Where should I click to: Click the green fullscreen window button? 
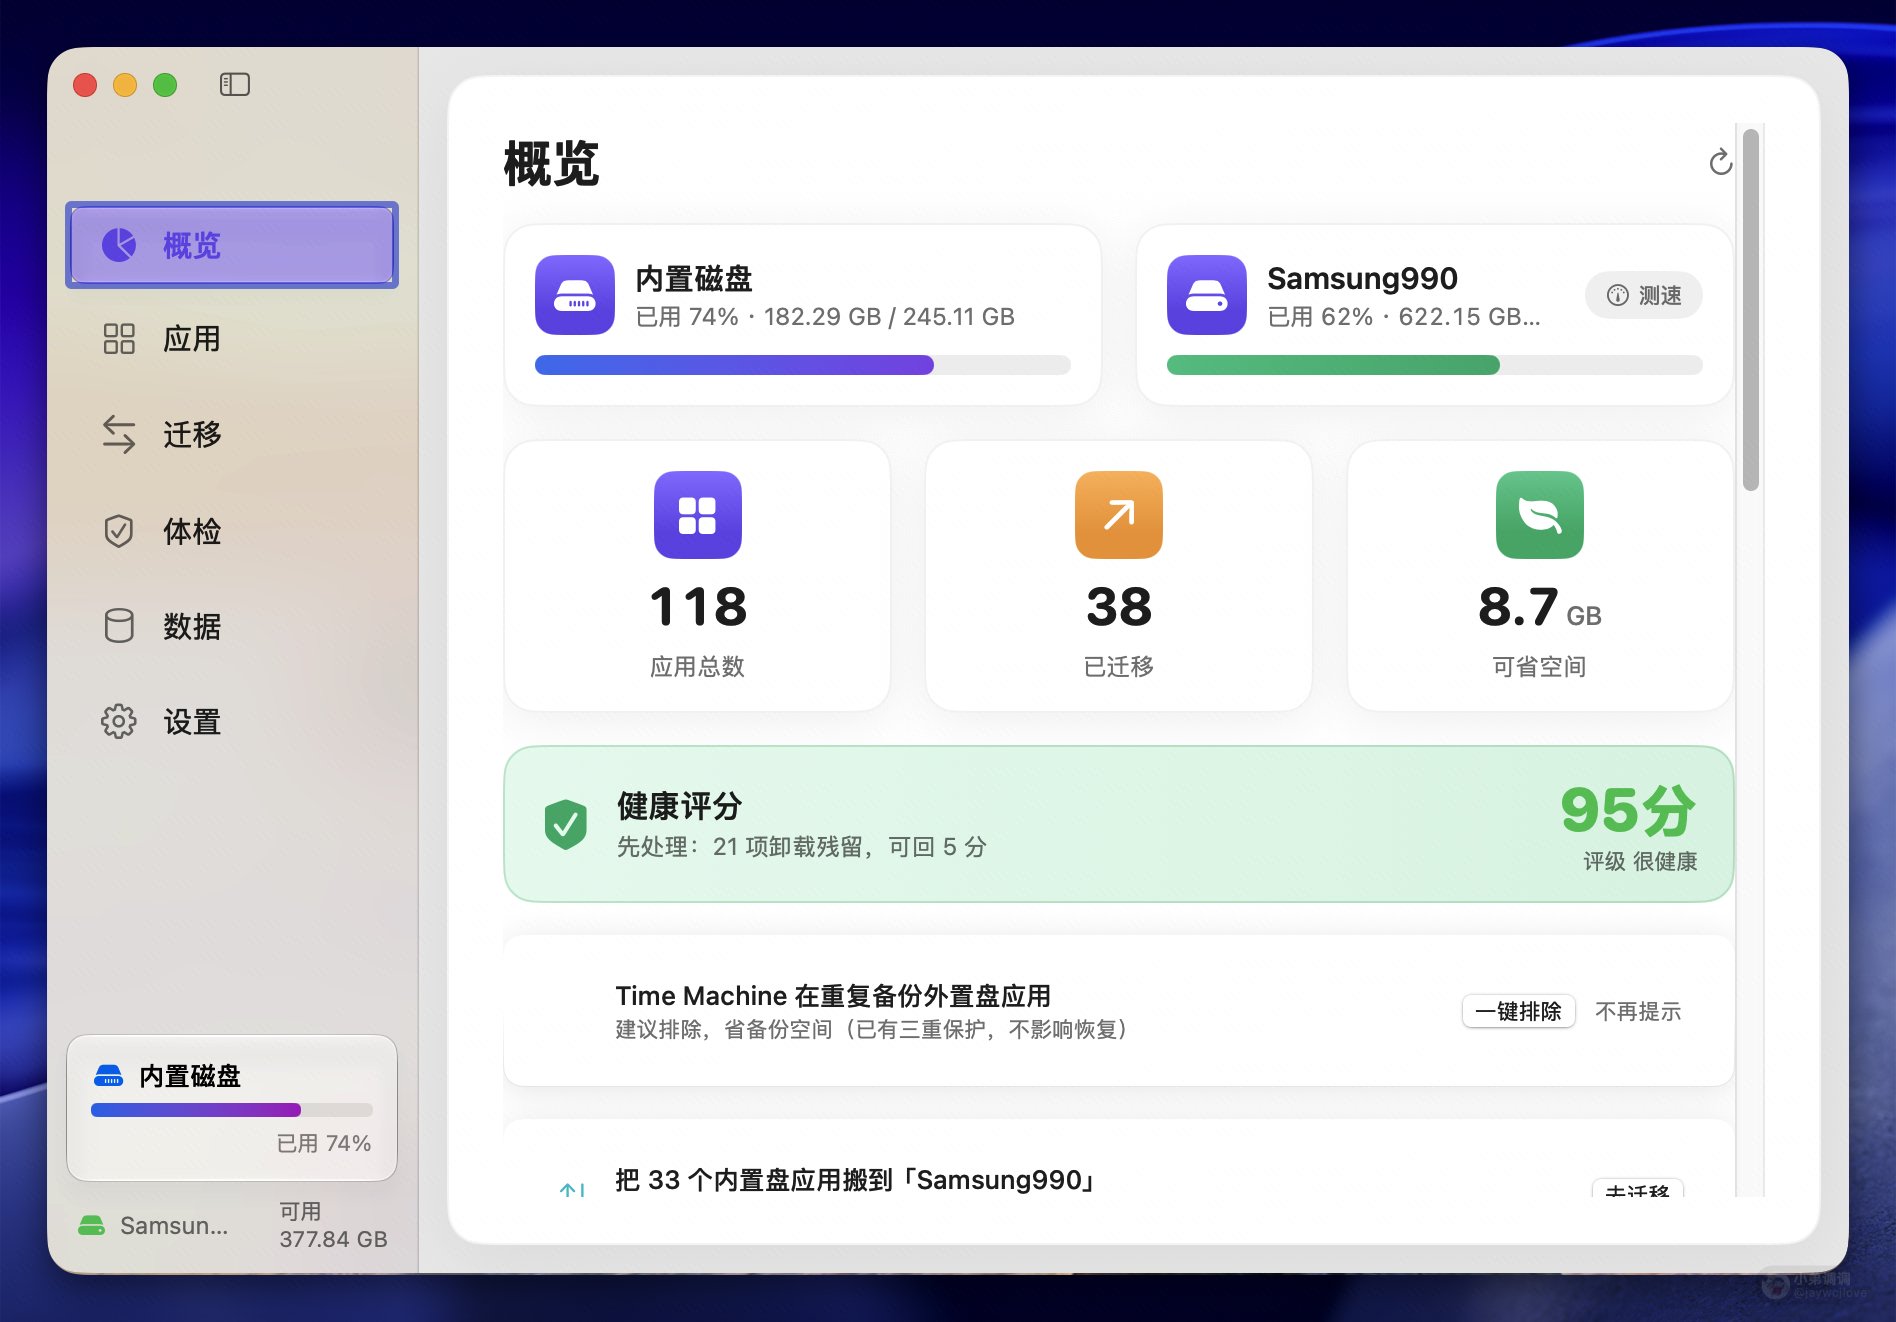point(165,85)
